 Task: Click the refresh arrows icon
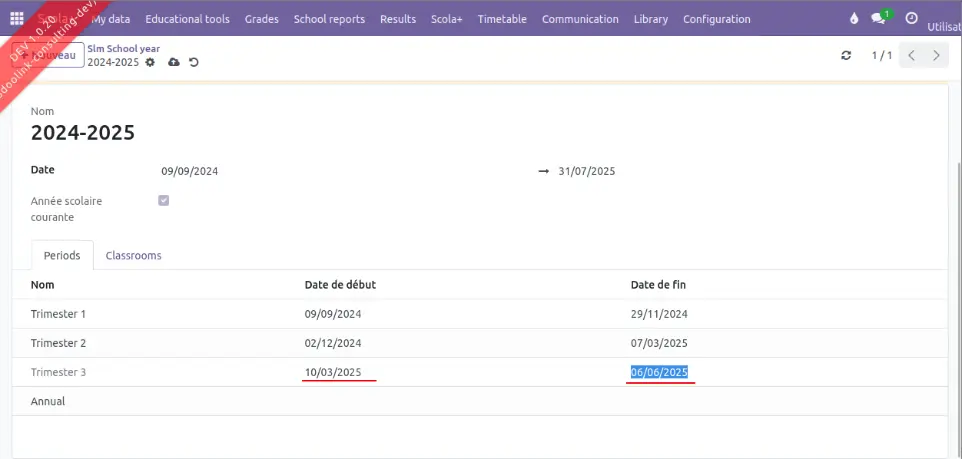(x=846, y=56)
